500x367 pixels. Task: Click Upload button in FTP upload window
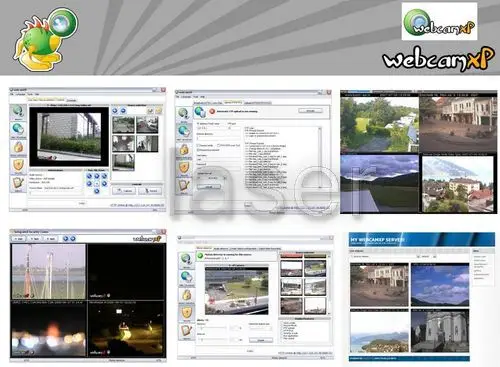point(209,187)
